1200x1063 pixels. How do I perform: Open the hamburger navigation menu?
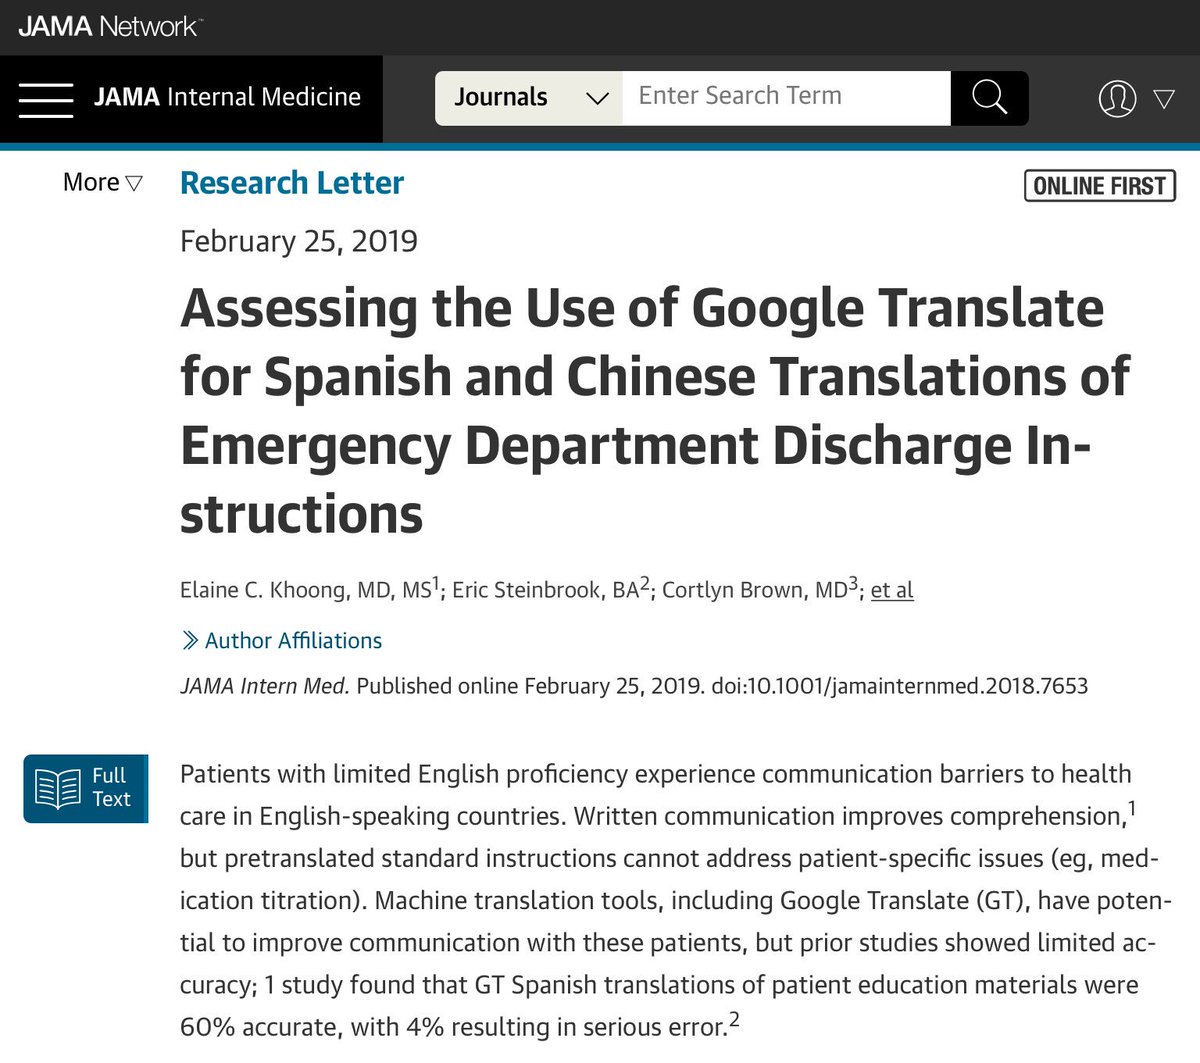point(46,99)
